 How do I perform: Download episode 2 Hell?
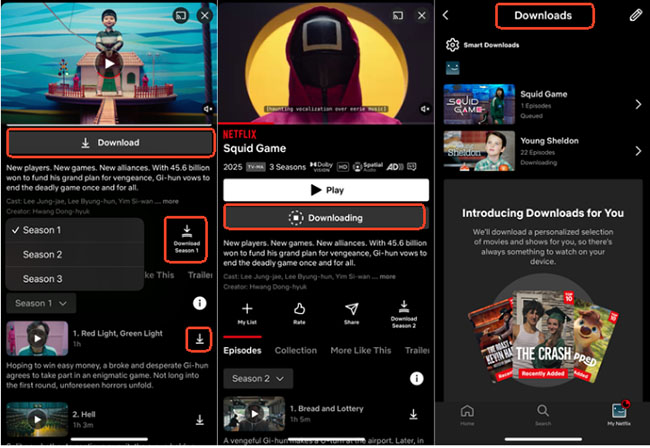coord(199,420)
